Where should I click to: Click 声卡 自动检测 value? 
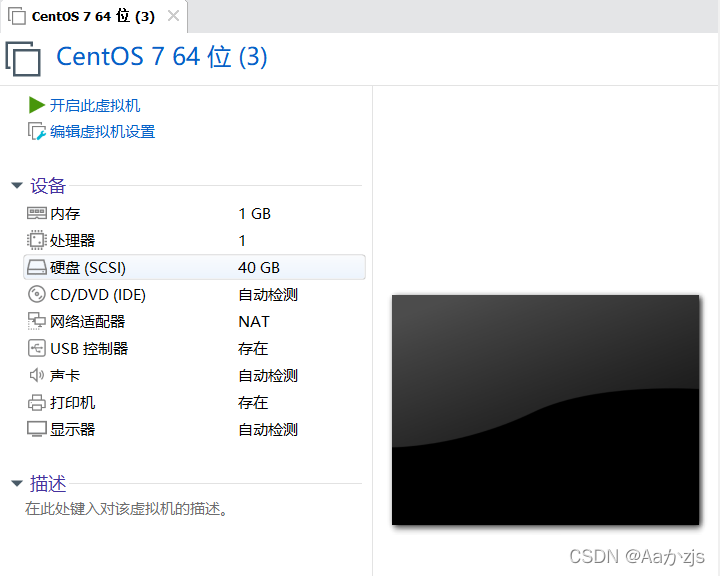(x=268, y=376)
